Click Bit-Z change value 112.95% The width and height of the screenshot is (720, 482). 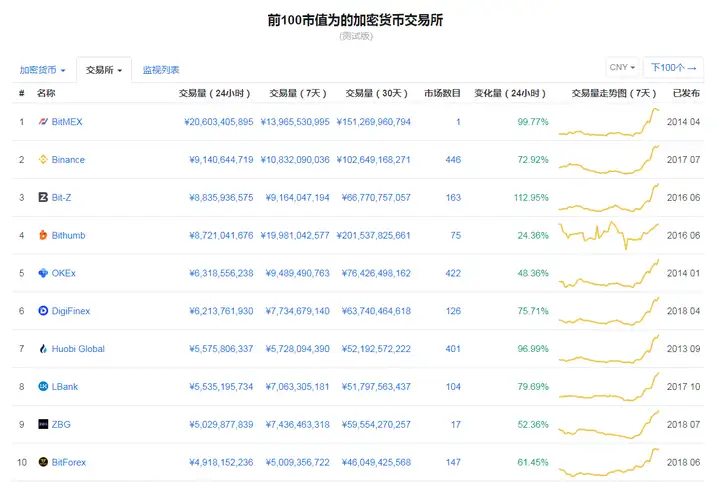531,197
